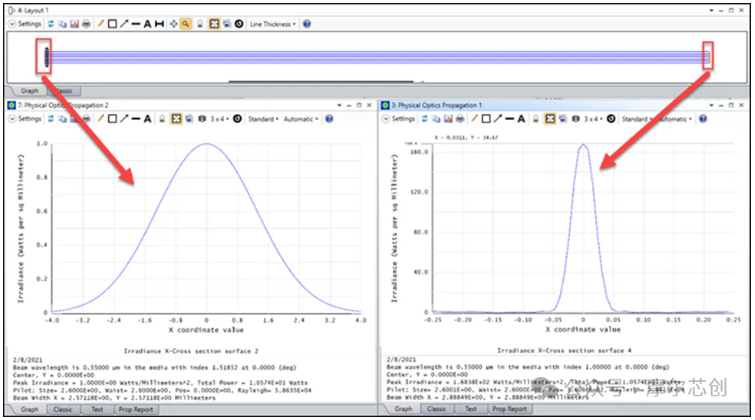The width and height of the screenshot is (755, 420).
Task: Select the straight line tool in Layout 1
Action: click(x=136, y=24)
